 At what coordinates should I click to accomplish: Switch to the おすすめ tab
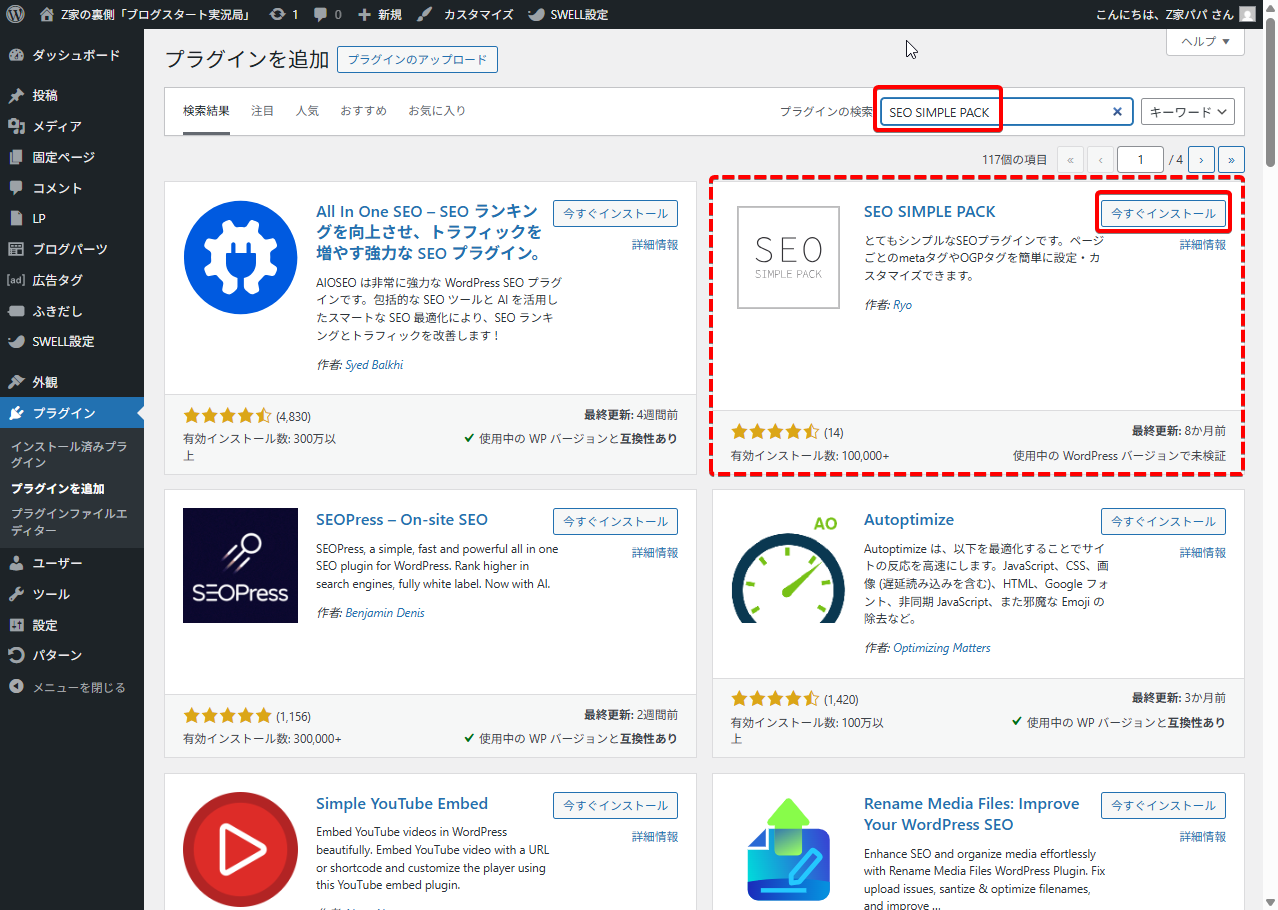[x=363, y=111]
